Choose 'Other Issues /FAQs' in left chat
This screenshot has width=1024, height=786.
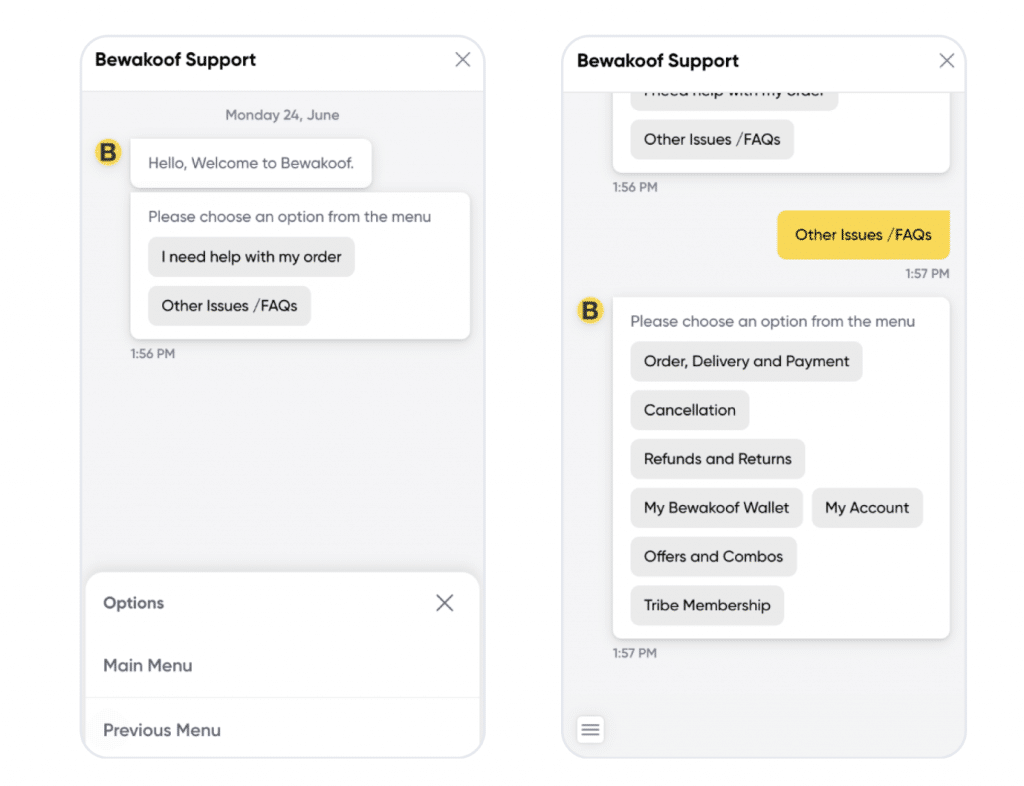229,306
